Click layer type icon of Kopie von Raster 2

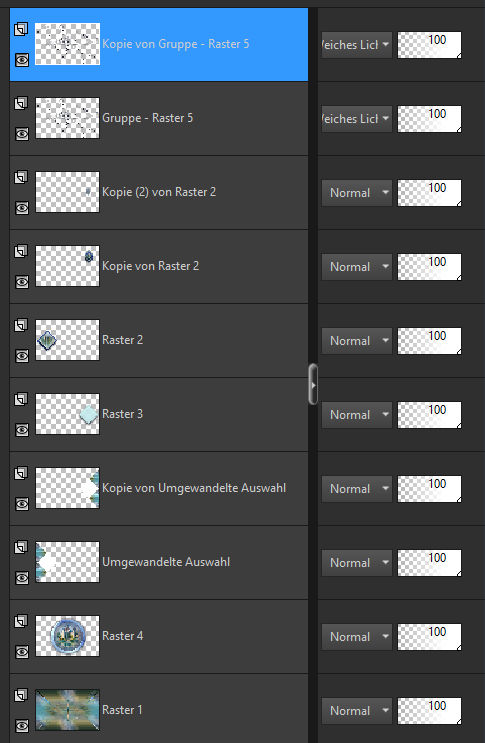[x=21, y=251]
